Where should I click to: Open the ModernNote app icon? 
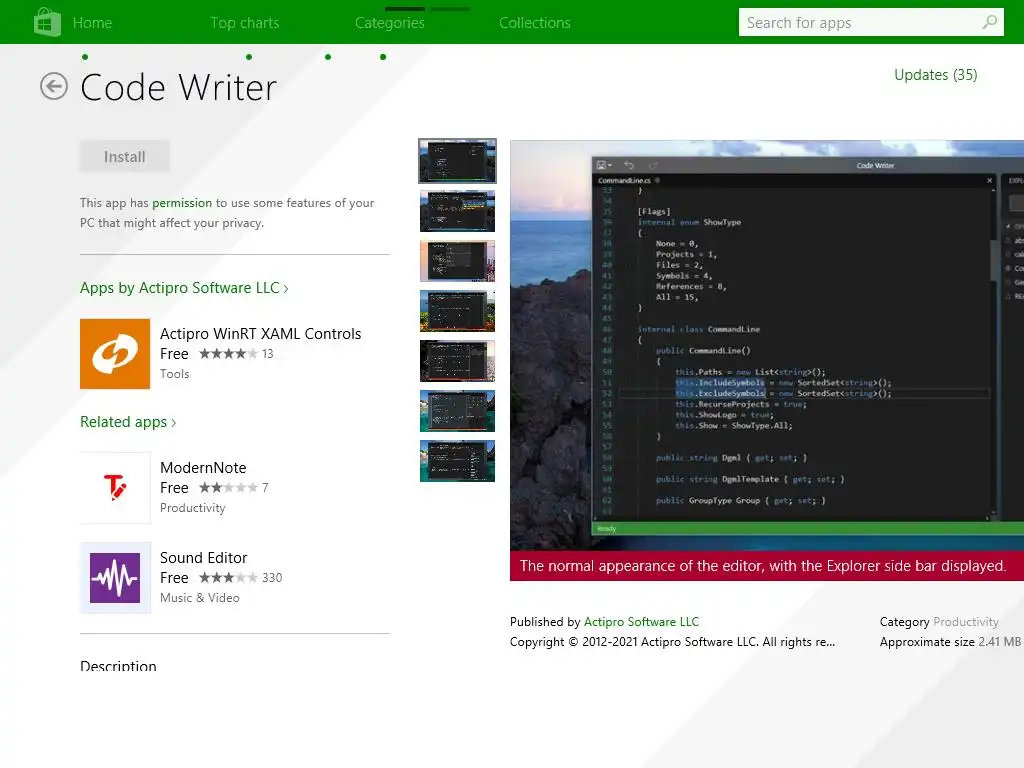(115, 488)
